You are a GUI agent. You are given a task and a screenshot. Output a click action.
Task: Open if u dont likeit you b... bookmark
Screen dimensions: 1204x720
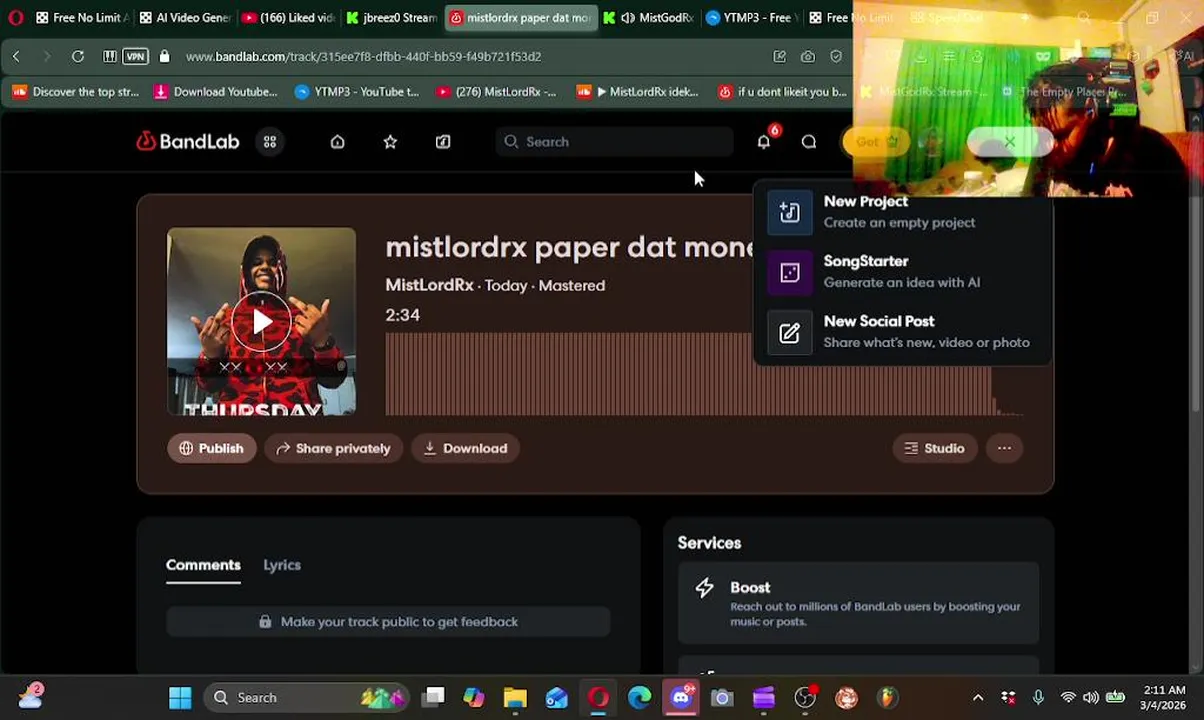pos(783,92)
